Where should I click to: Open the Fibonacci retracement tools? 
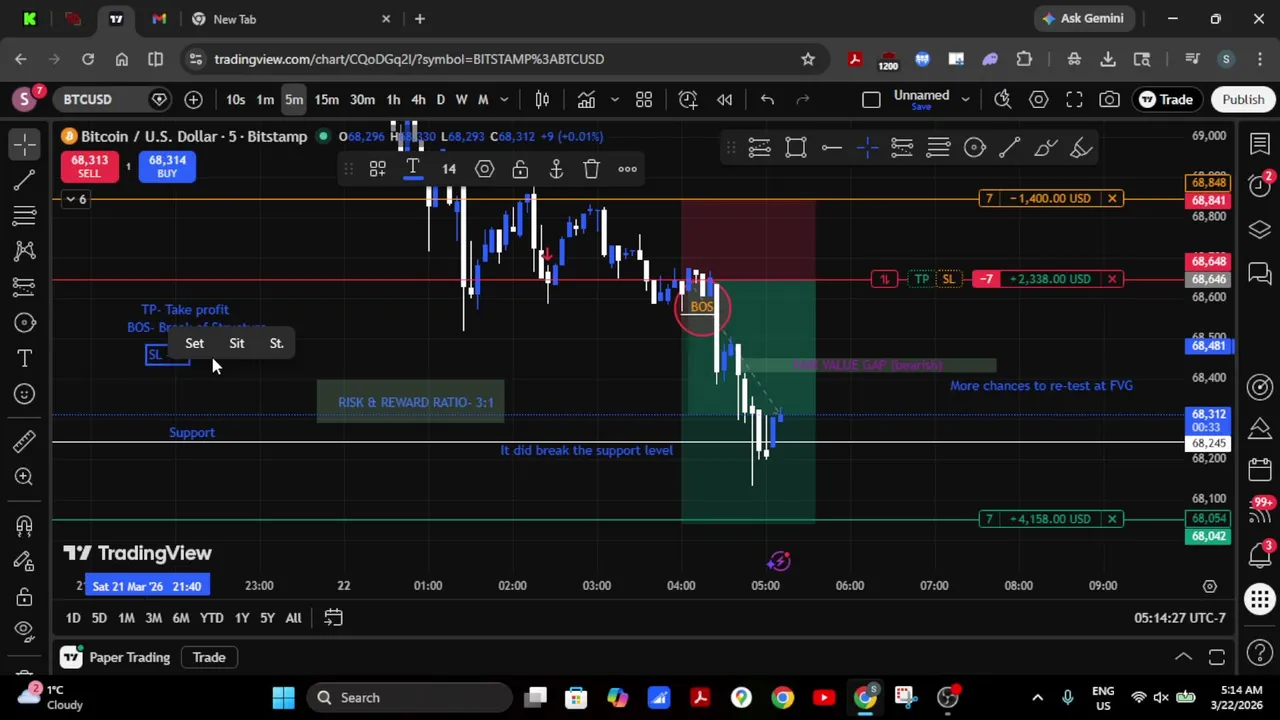click(x=25, y=215)
